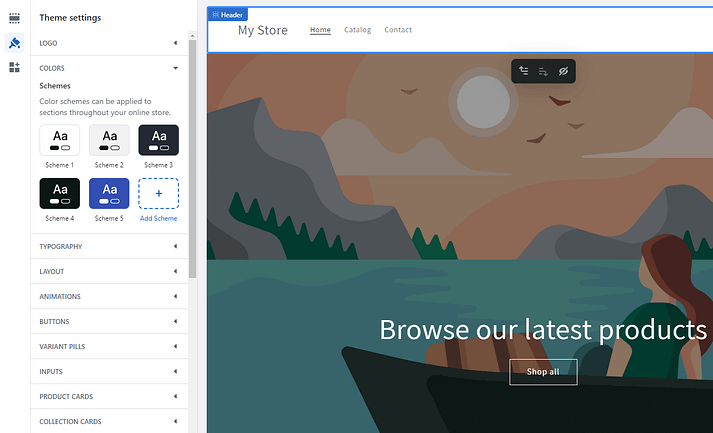The height and width of the screenshot is (433, 713).
Task: Open the Sections panel icon in sidebar
Action: pos(14,18)
